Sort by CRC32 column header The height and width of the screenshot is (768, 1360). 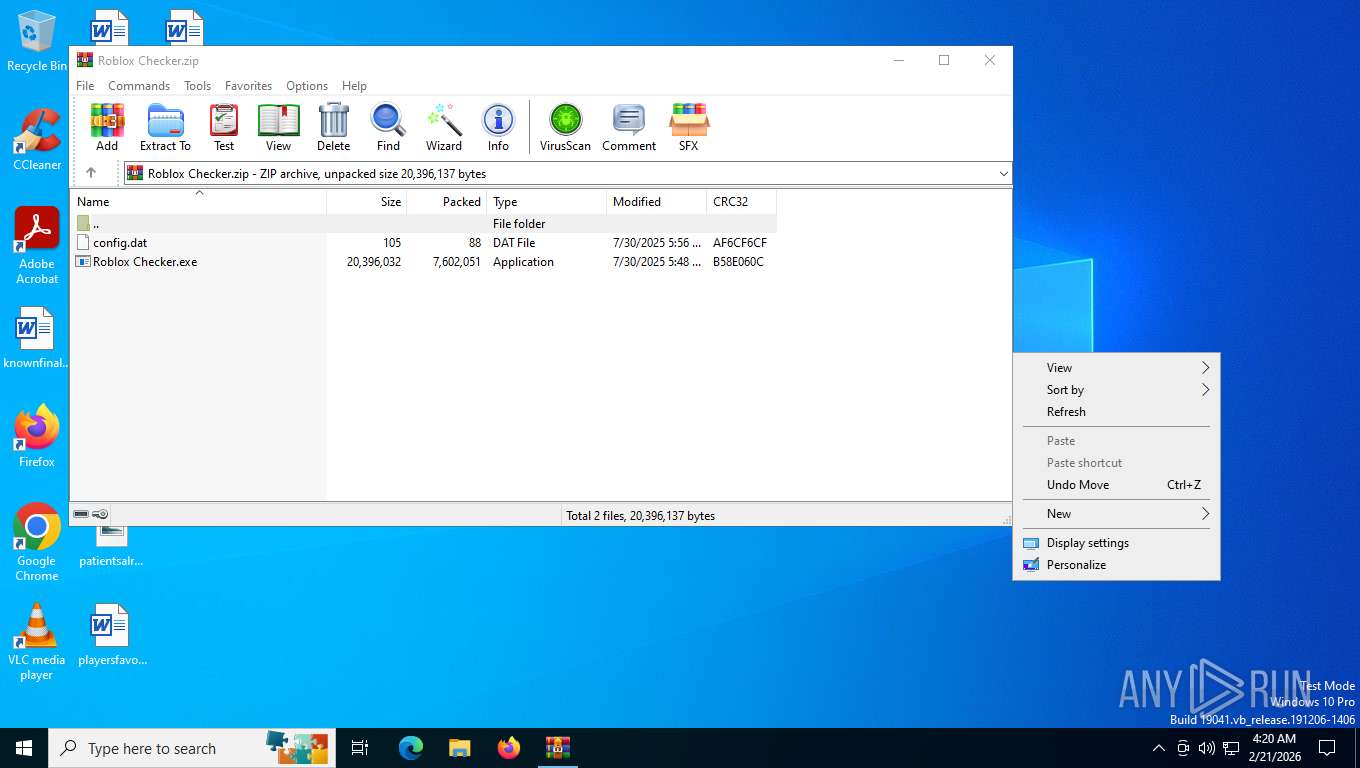coord(741,202)
